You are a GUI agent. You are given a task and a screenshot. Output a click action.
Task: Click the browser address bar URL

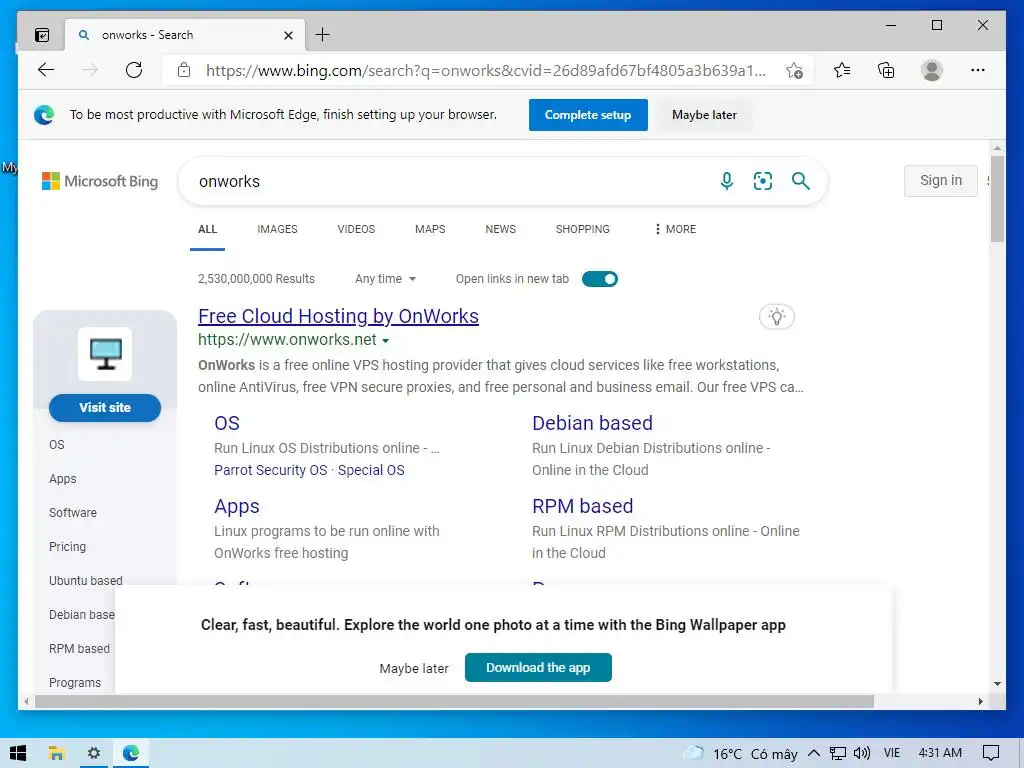[x=486, y=71]
